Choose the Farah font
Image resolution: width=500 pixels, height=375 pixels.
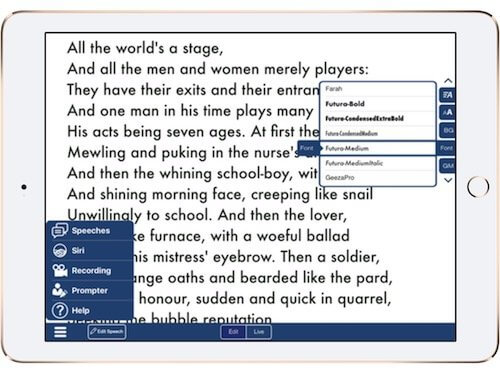tap(378, 89)
